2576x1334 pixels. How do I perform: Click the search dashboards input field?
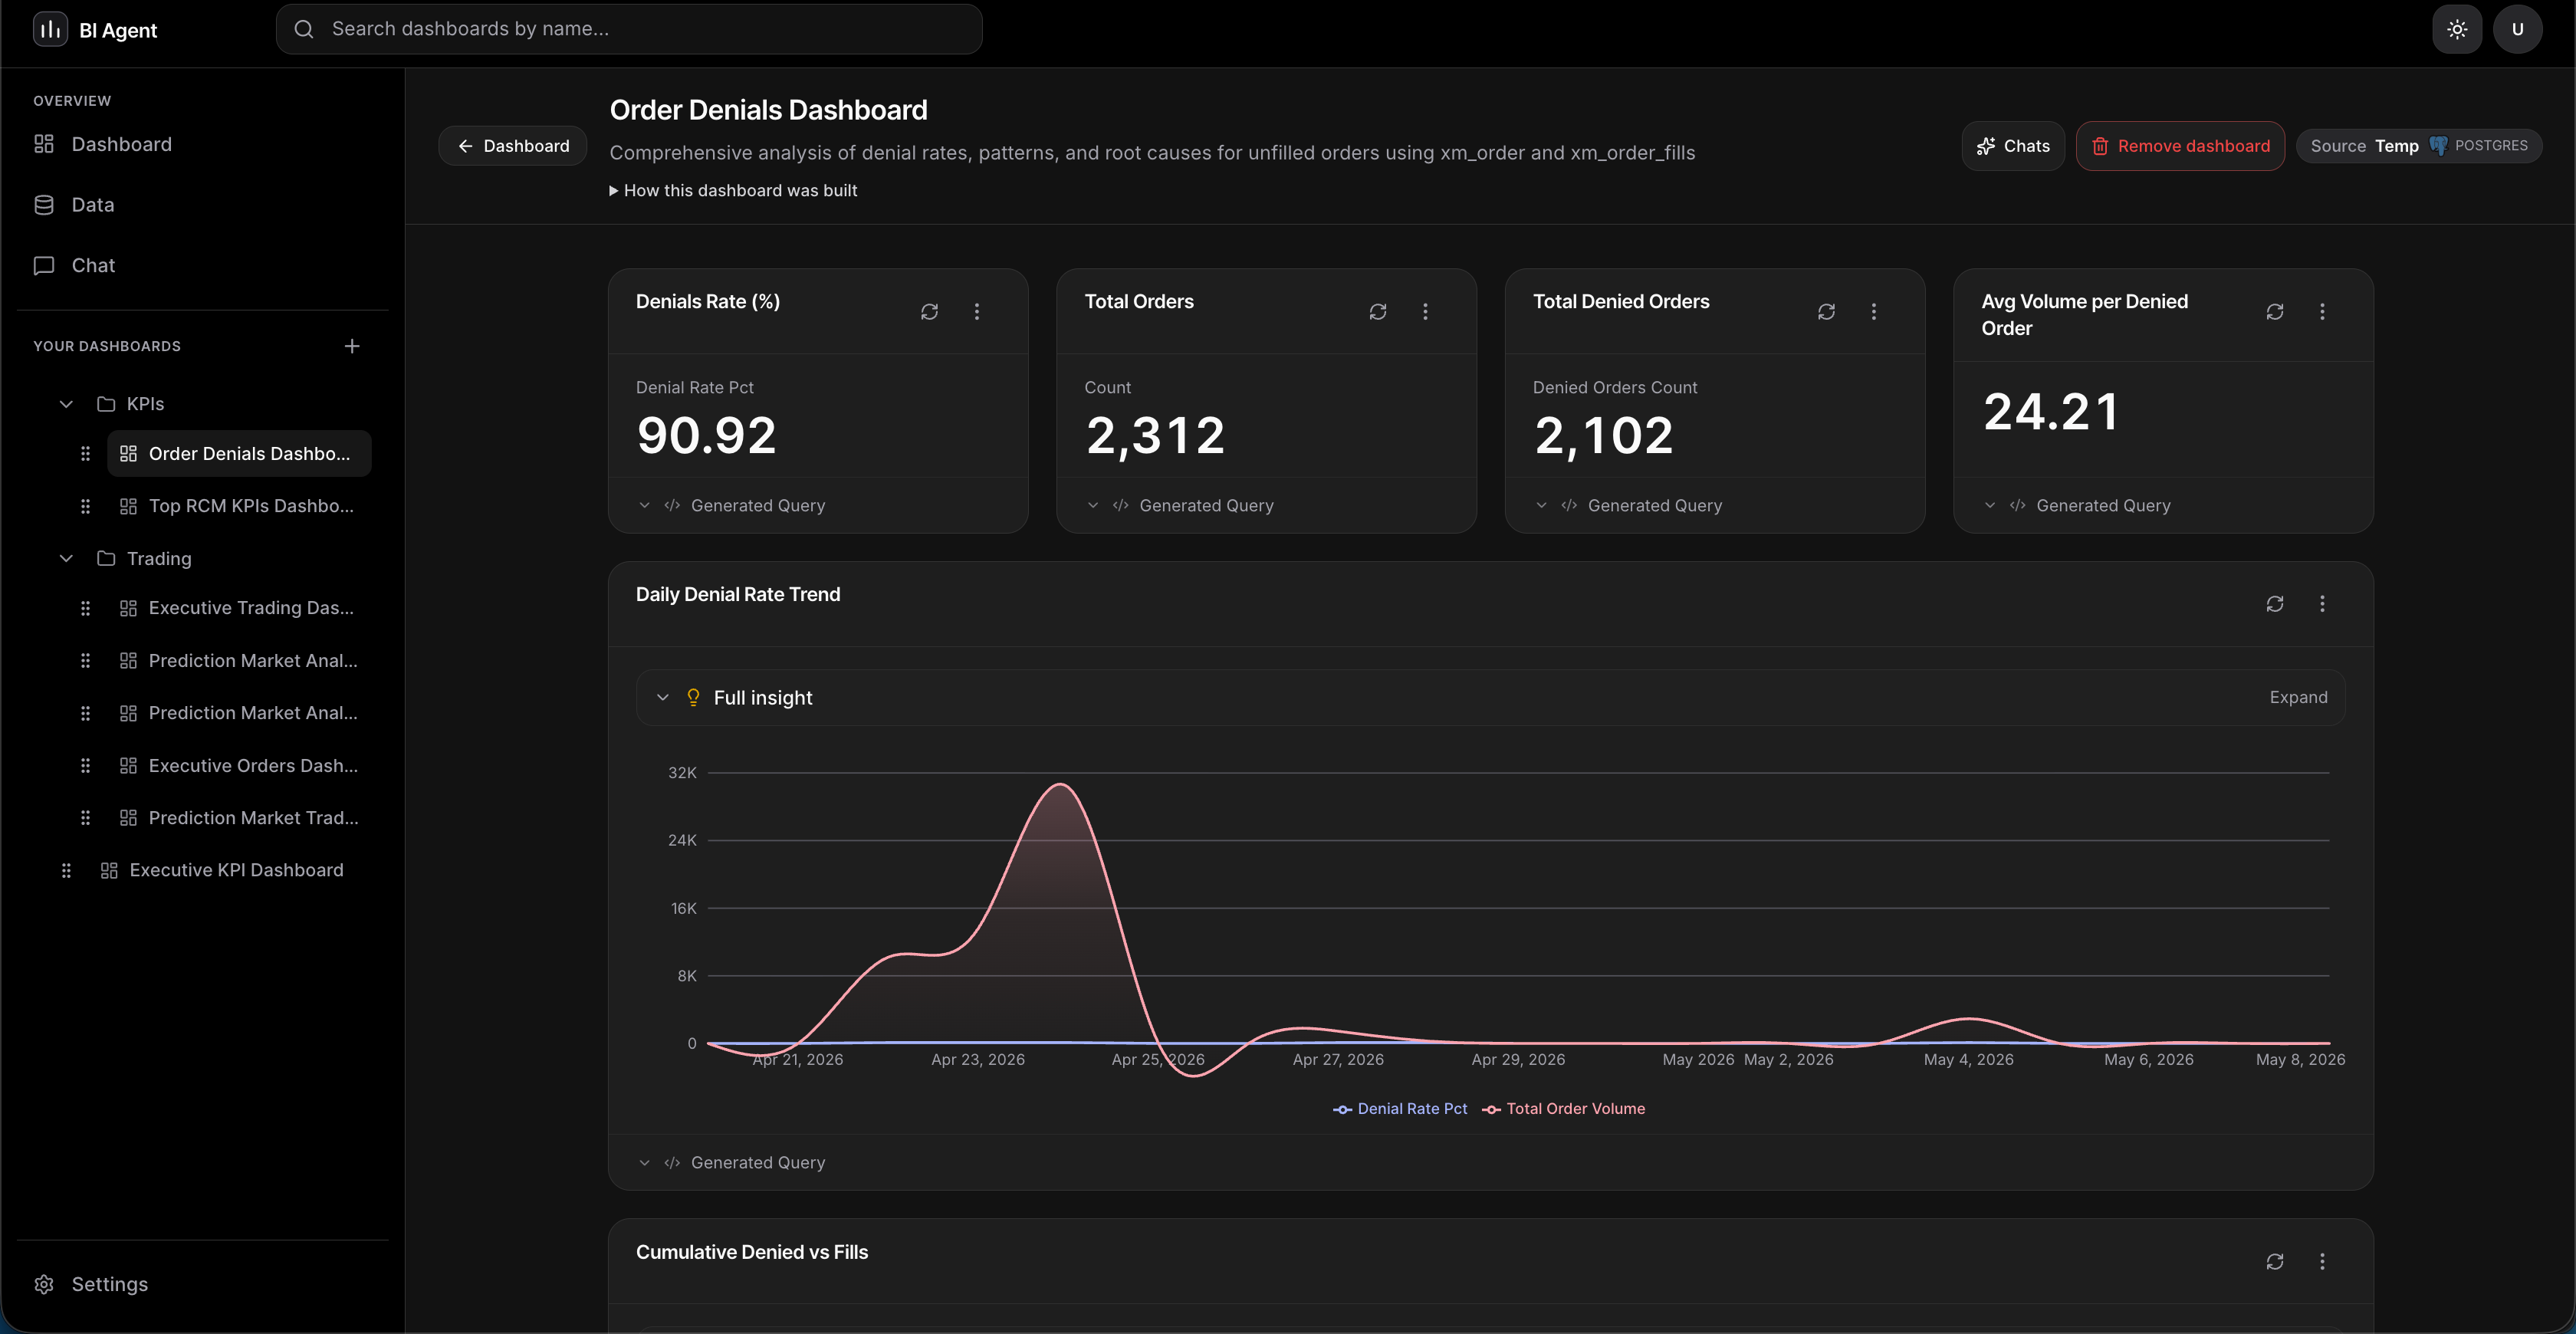629,29
